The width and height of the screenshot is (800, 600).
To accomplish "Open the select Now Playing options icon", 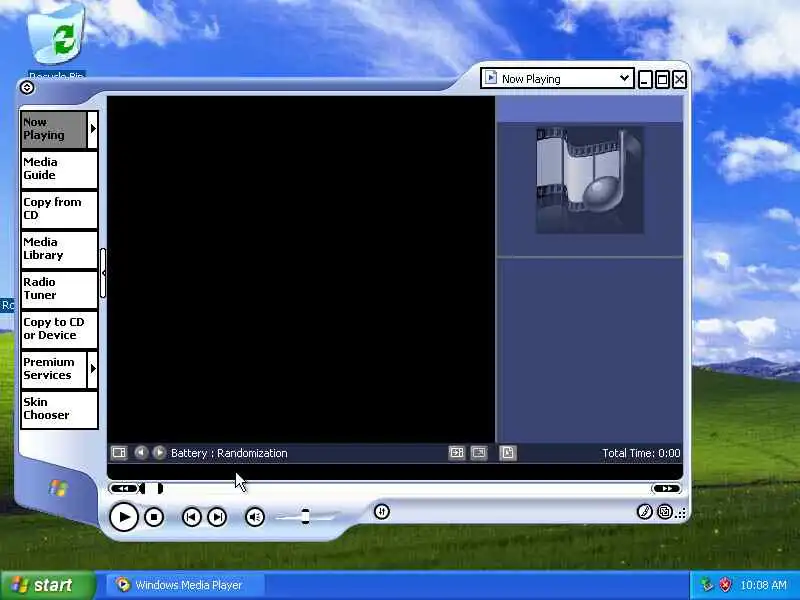I will (119, 453).
